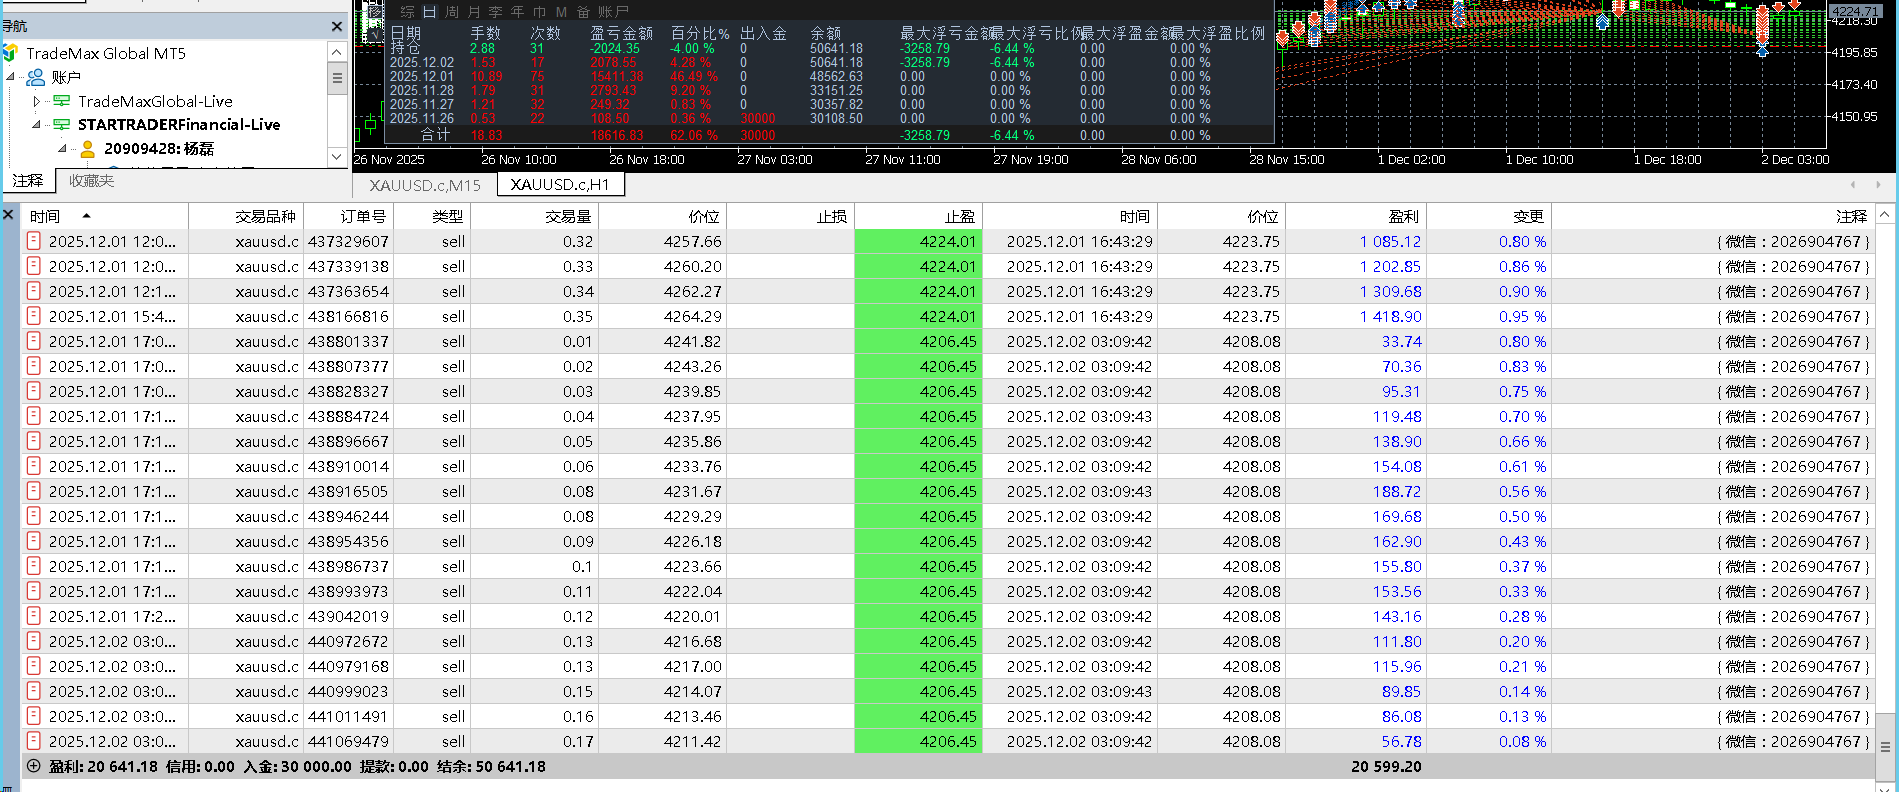Select the 账户 tab in stats overlay
The height and width of the screenshot is (792, 1899).
614,12
